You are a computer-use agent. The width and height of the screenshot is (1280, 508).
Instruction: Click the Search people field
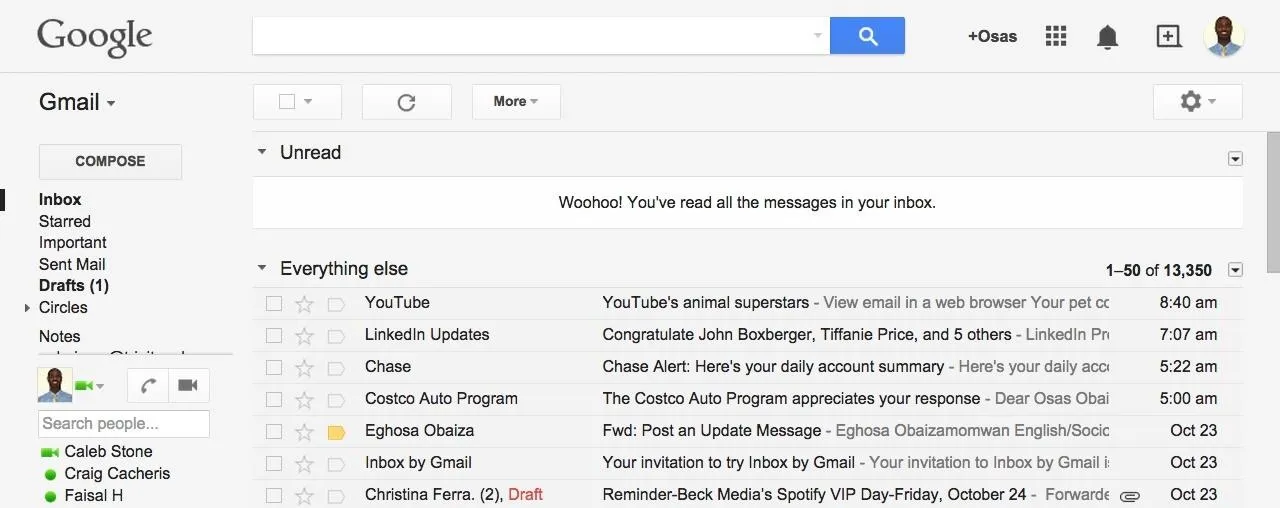click(124, 424)
